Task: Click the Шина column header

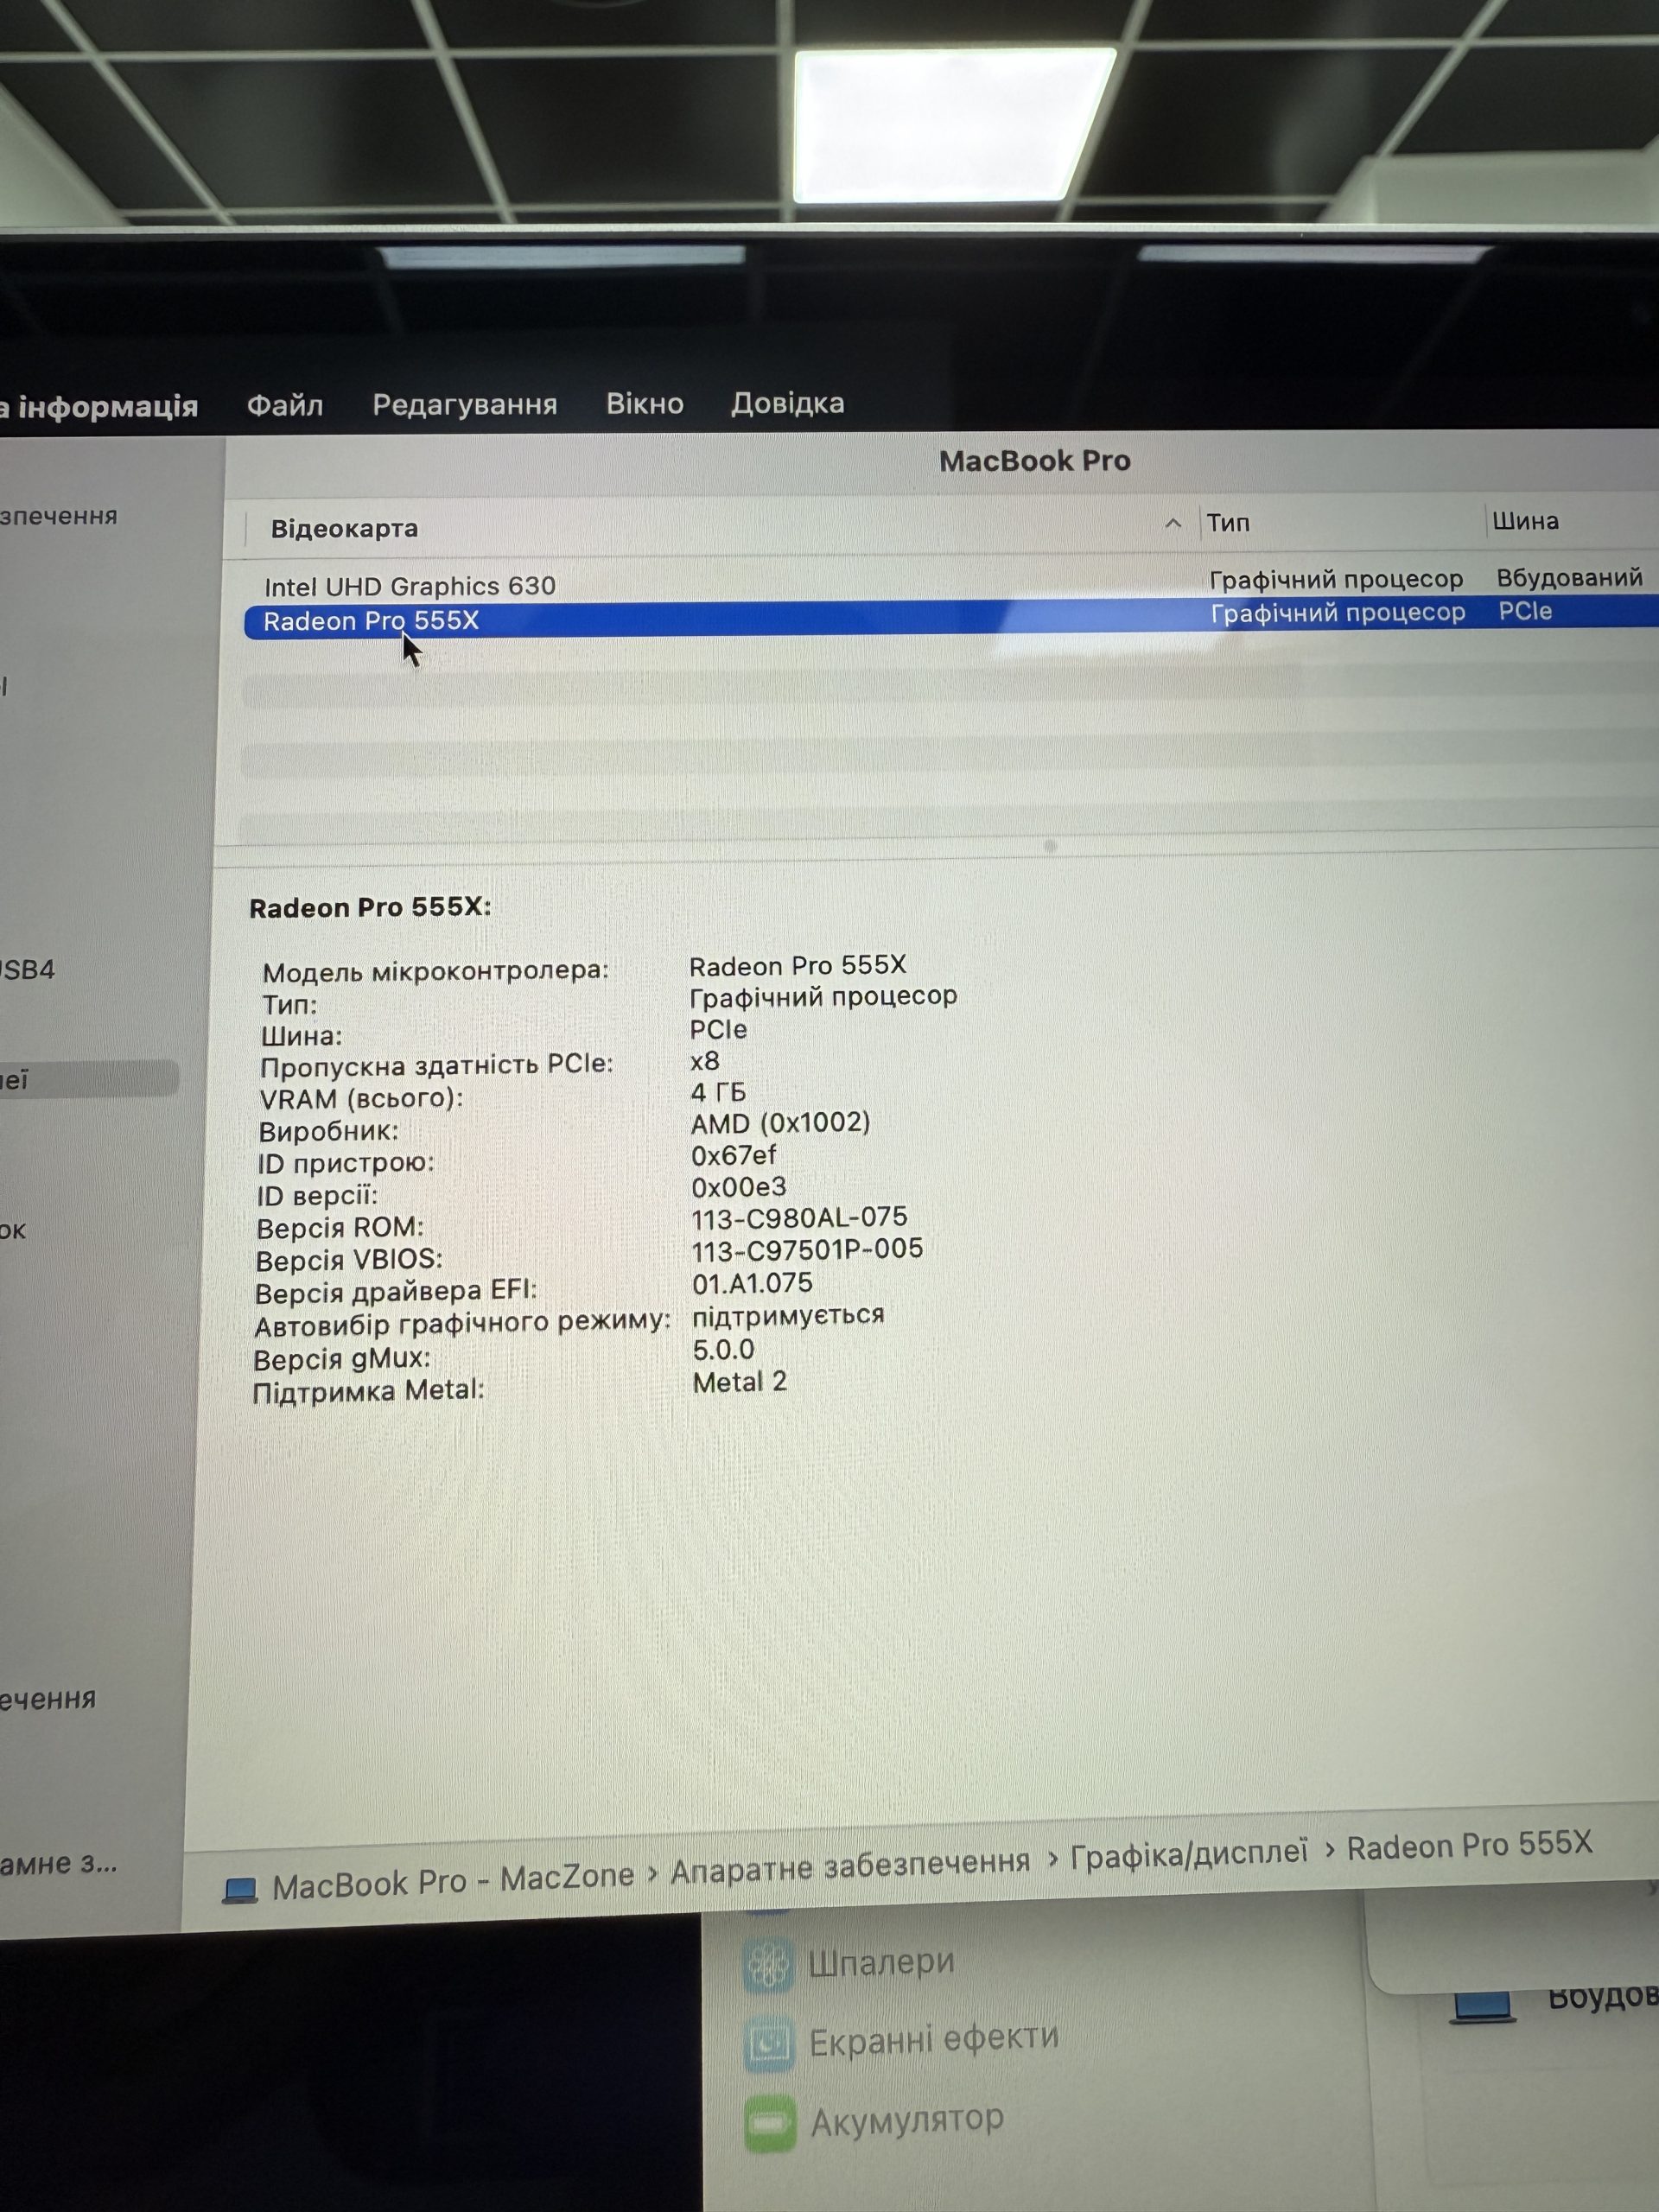Action: pyautogui.click(x=1525, y=520)
